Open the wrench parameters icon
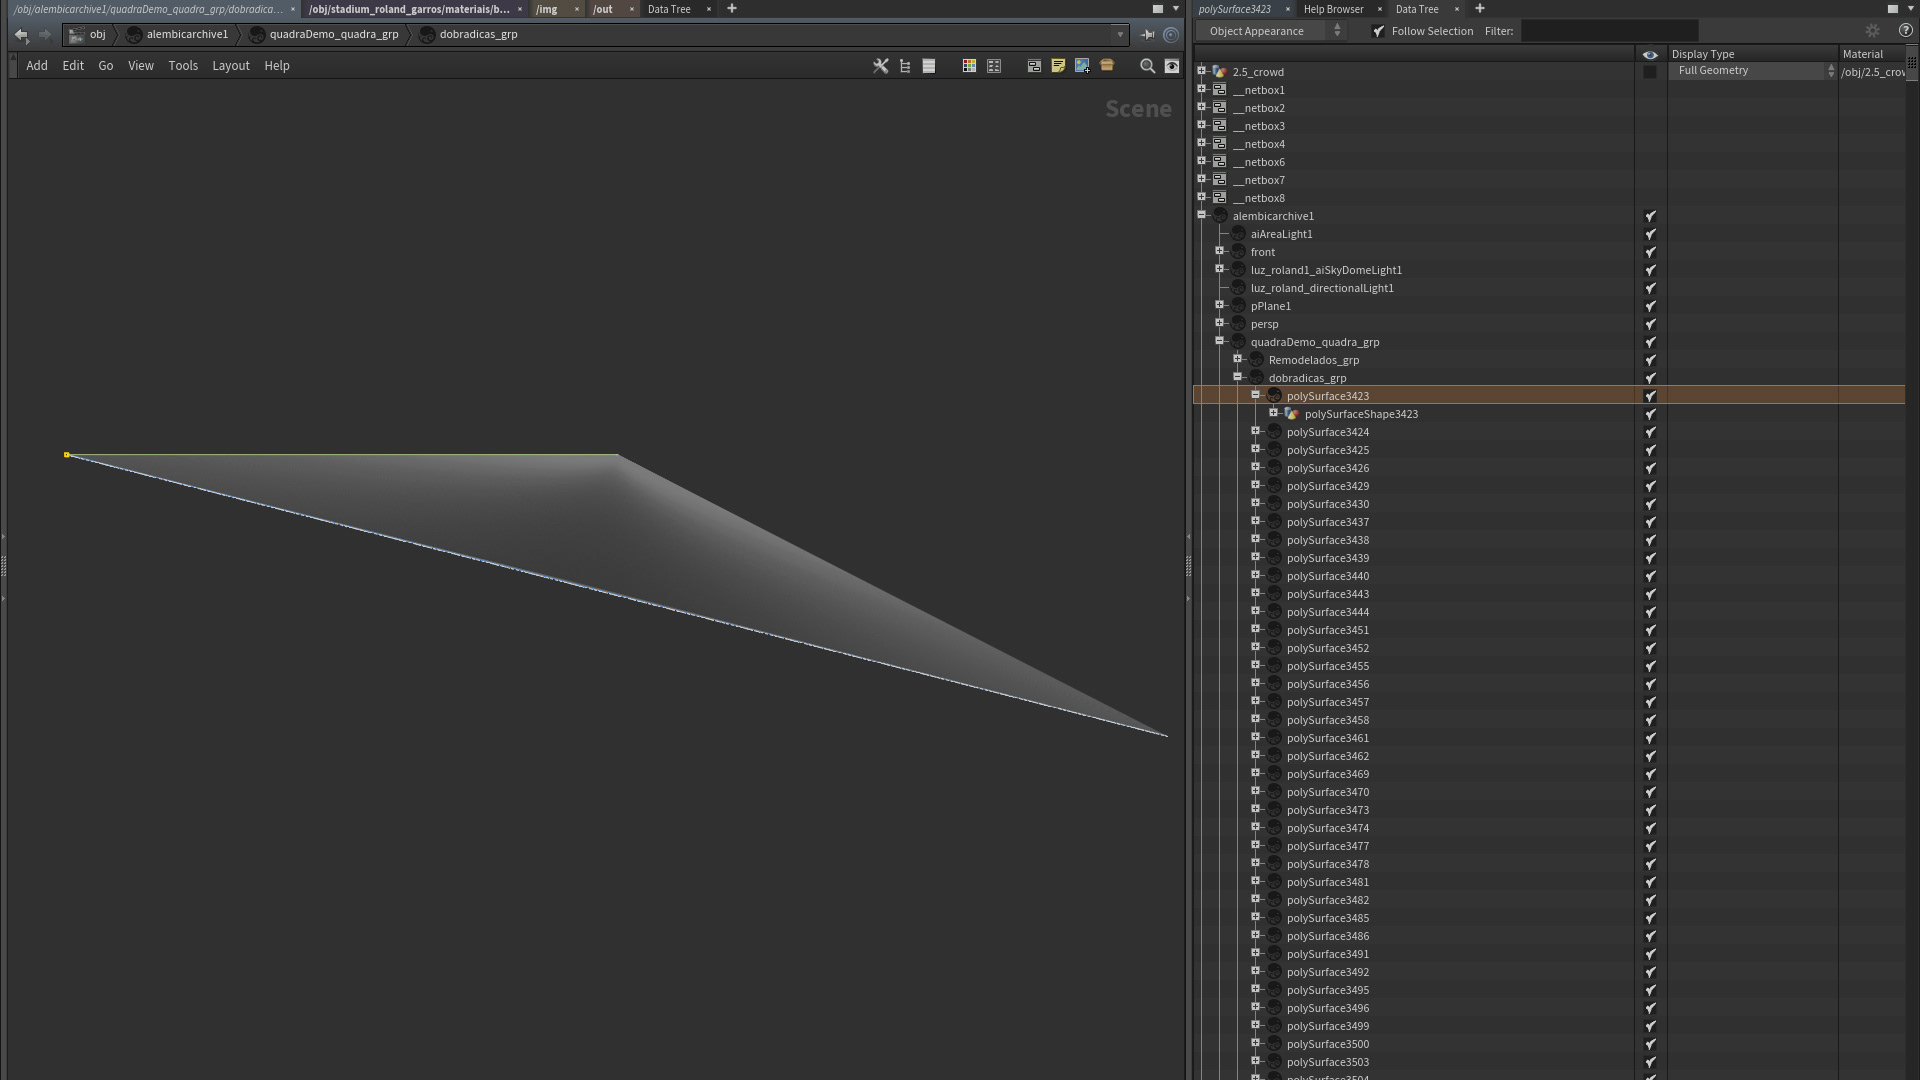The width and height of the screenshot is (1920, 1080). pos(880,66)
